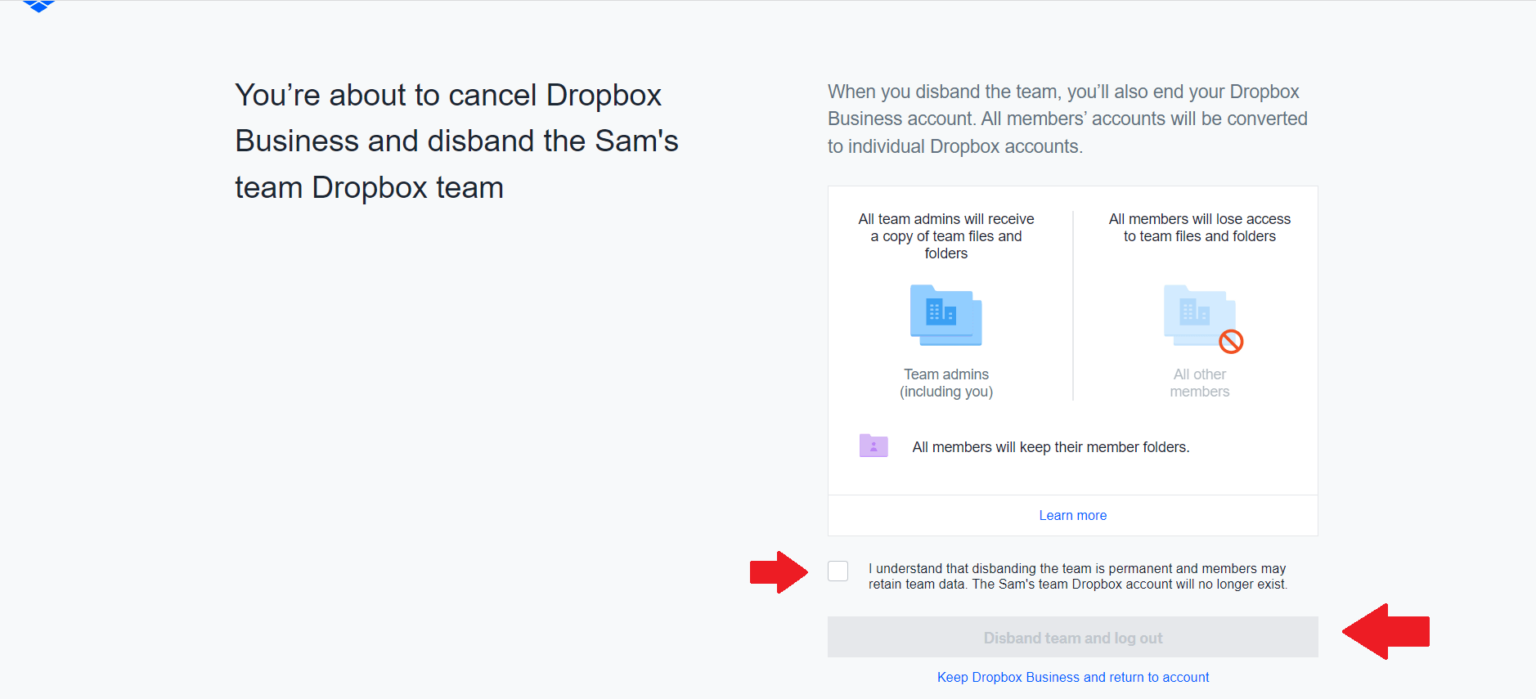The image size is (1536, 699).
Task: Open the 'Learn more' link
Action: (1072, 515)
